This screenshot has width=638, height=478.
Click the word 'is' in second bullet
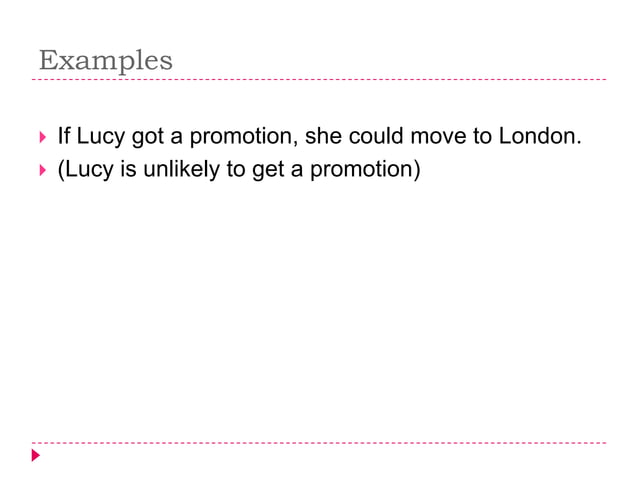point(128,169)
